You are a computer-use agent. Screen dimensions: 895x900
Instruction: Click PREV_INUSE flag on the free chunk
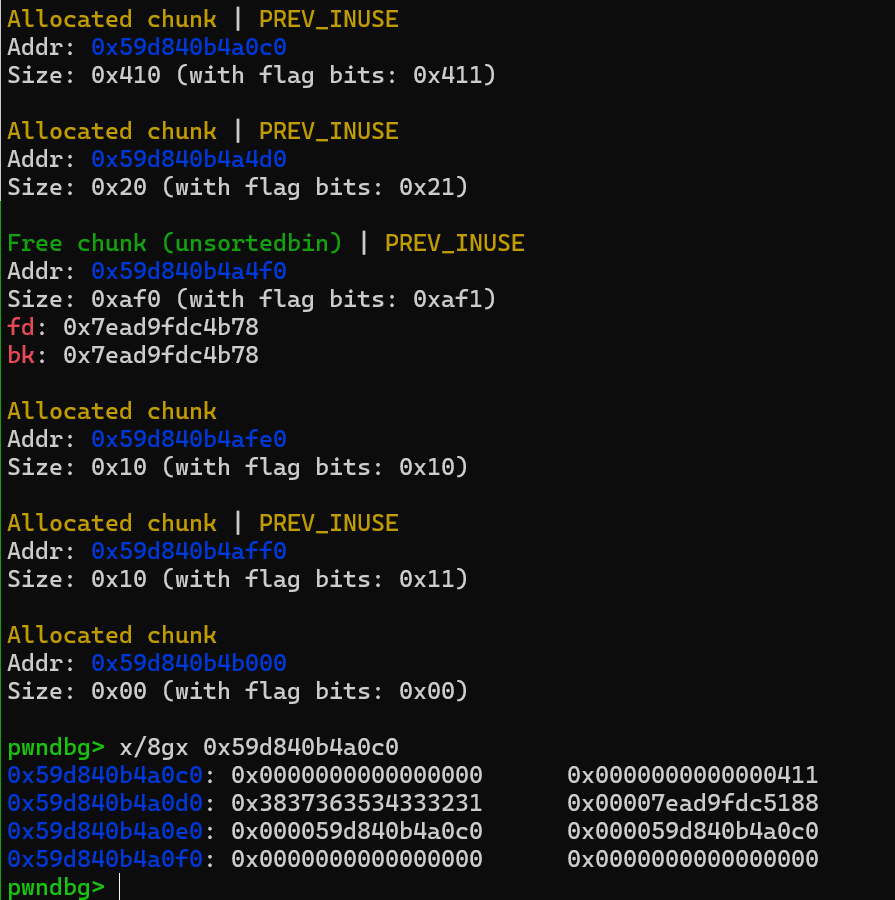[454, 243]
